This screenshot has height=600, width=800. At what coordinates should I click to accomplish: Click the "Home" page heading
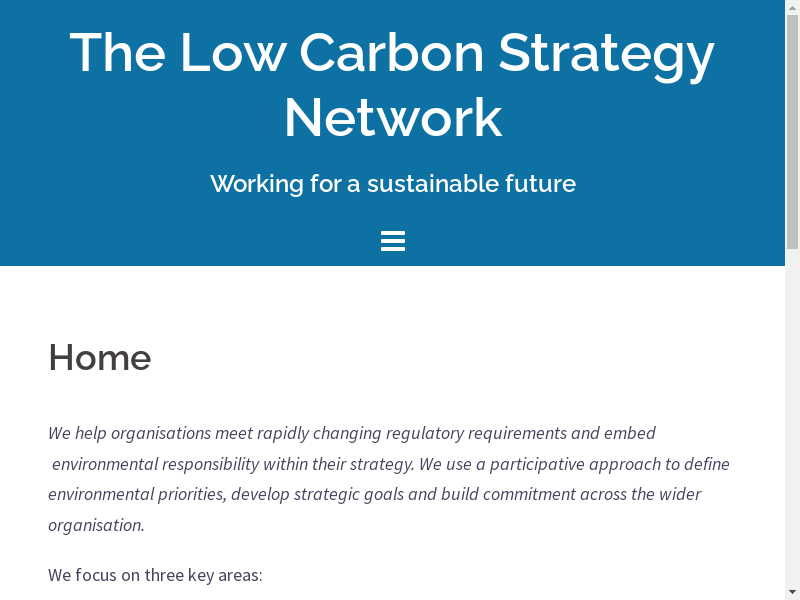point(100,357)
